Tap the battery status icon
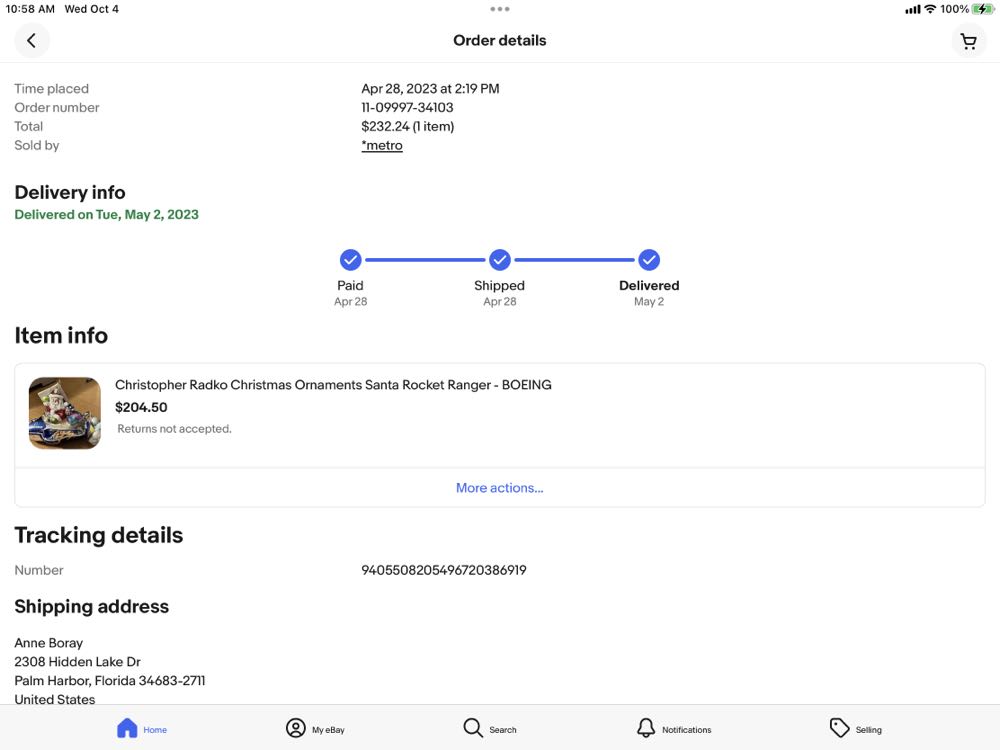Viewport: 1000px width, 750px height. point(983,9)
